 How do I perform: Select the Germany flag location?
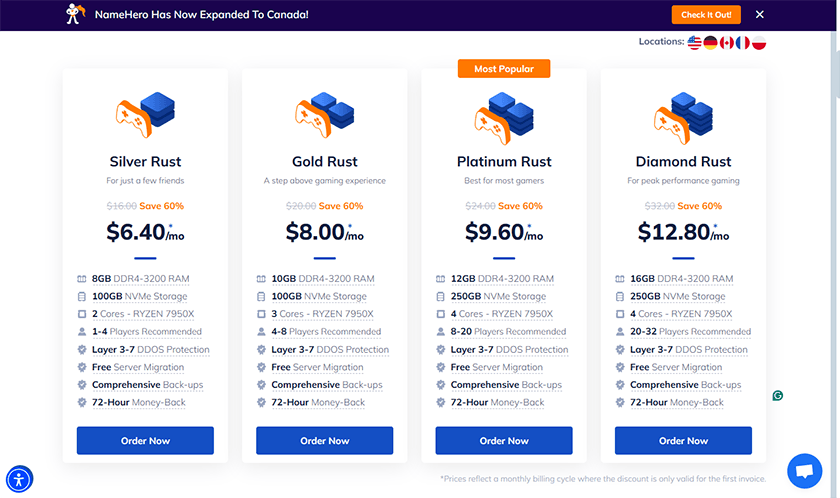[711, 43]
